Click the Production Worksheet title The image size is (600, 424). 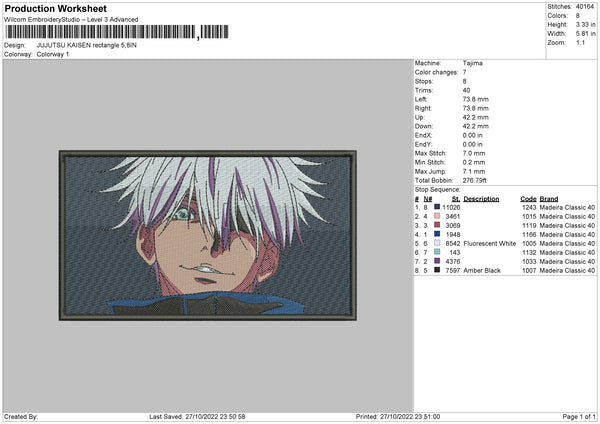55,8
